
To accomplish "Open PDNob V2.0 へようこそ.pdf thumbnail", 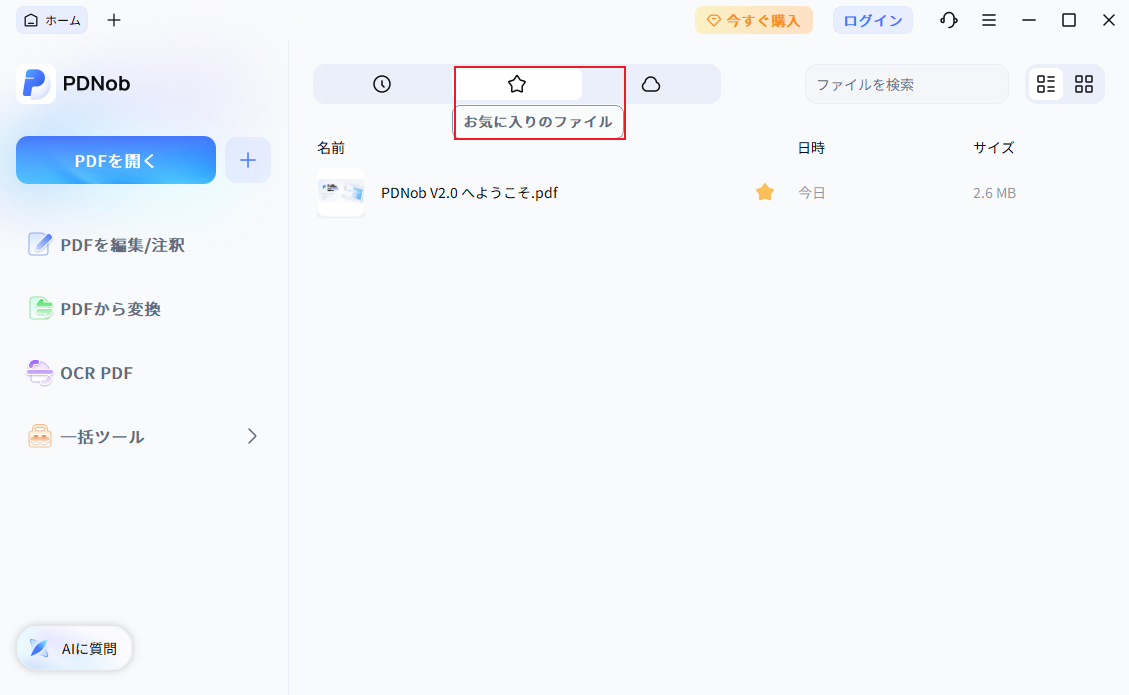I will coord(340,192).
